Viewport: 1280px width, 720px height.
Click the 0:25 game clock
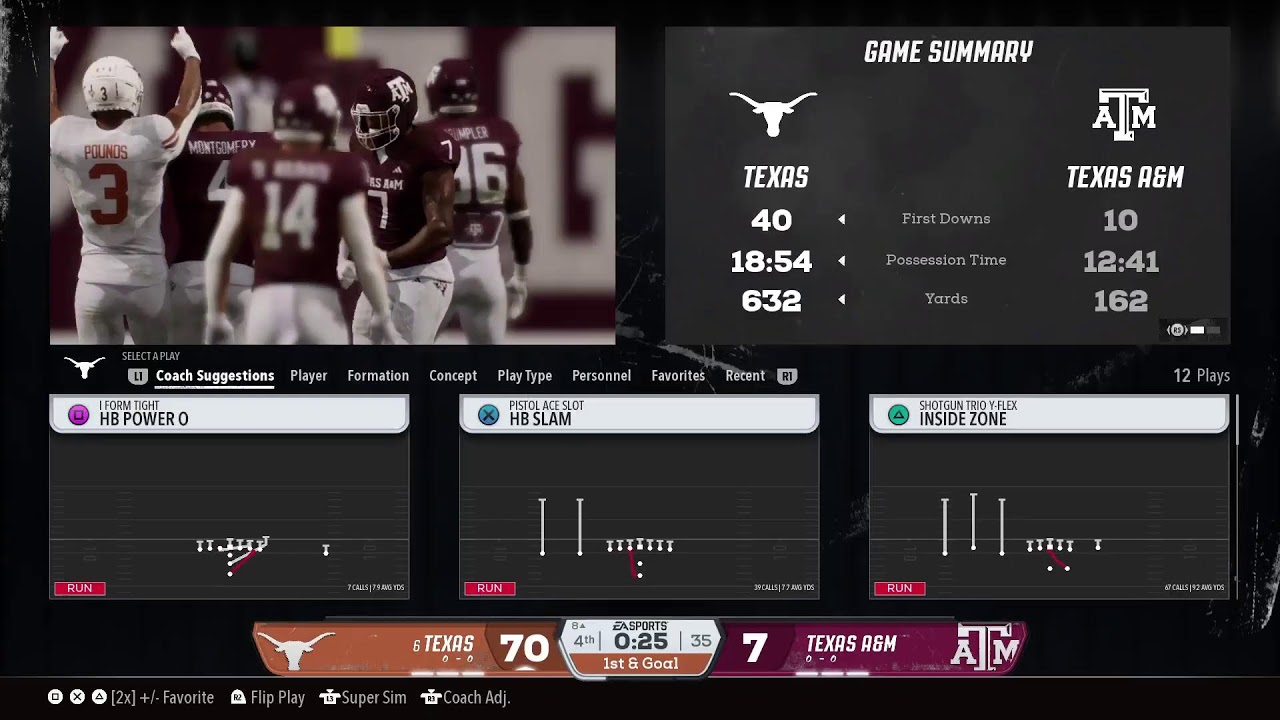[x=641, y=641]
